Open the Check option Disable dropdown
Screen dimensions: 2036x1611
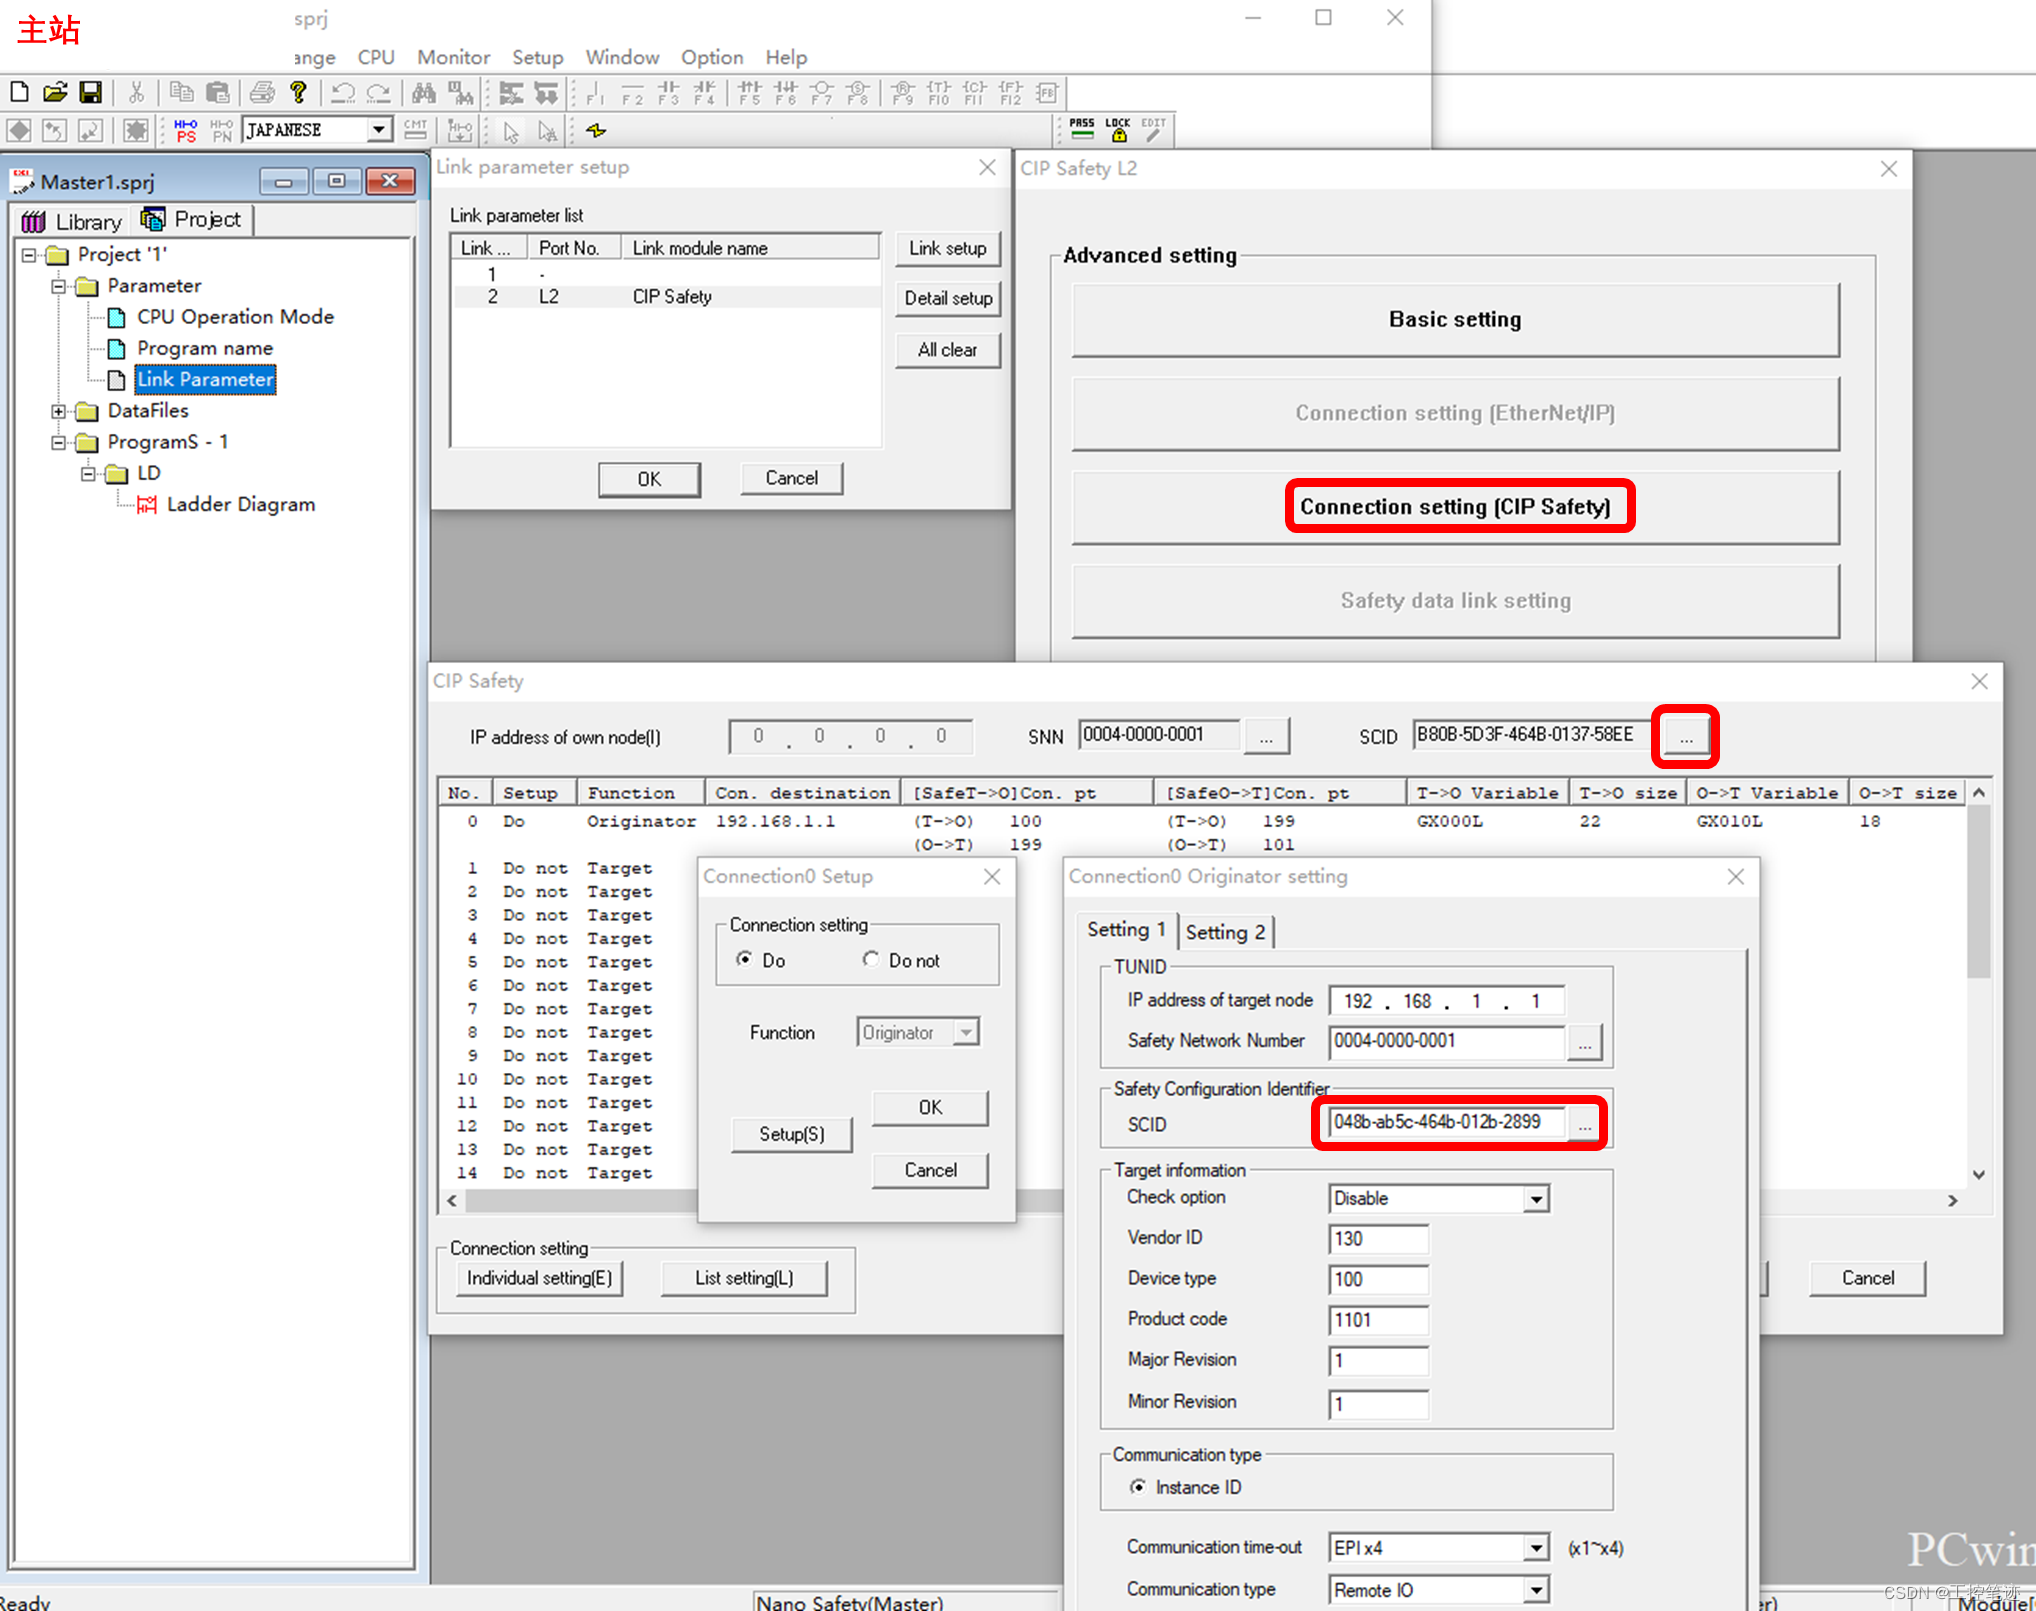click(1536, 1199)
